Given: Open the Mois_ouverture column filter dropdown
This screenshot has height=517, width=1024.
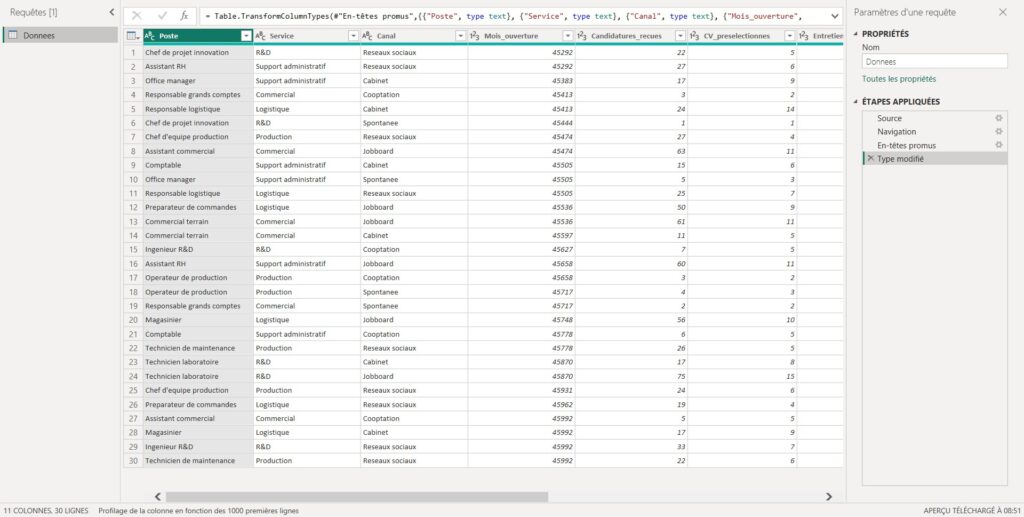Looking at the screenshot, I should (x=568, y=36).
